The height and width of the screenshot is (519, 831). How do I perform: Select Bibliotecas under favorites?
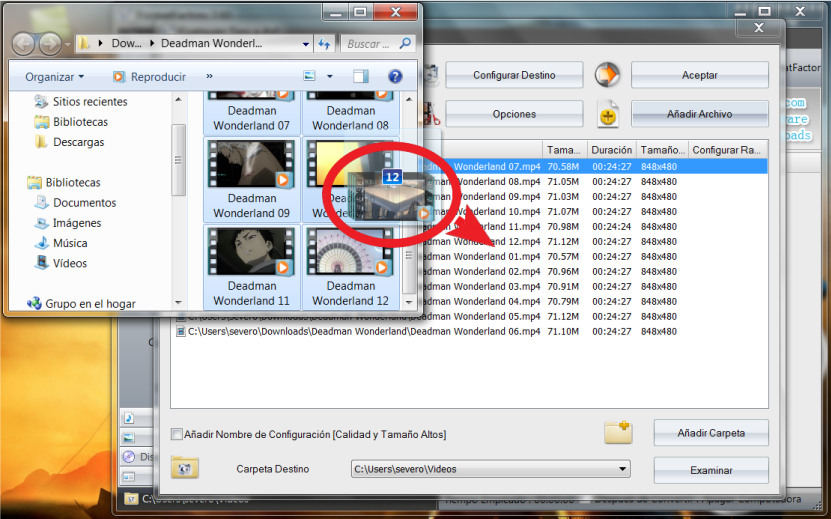71,122
